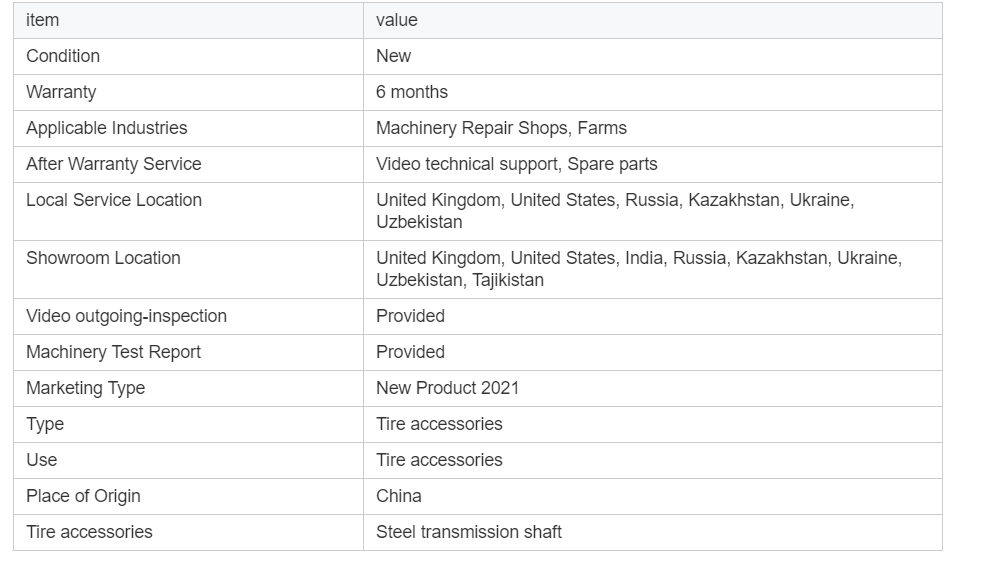Click the 'New' condition value
Viewport: 988px width, 568px height.
click(x=393, y=56)
